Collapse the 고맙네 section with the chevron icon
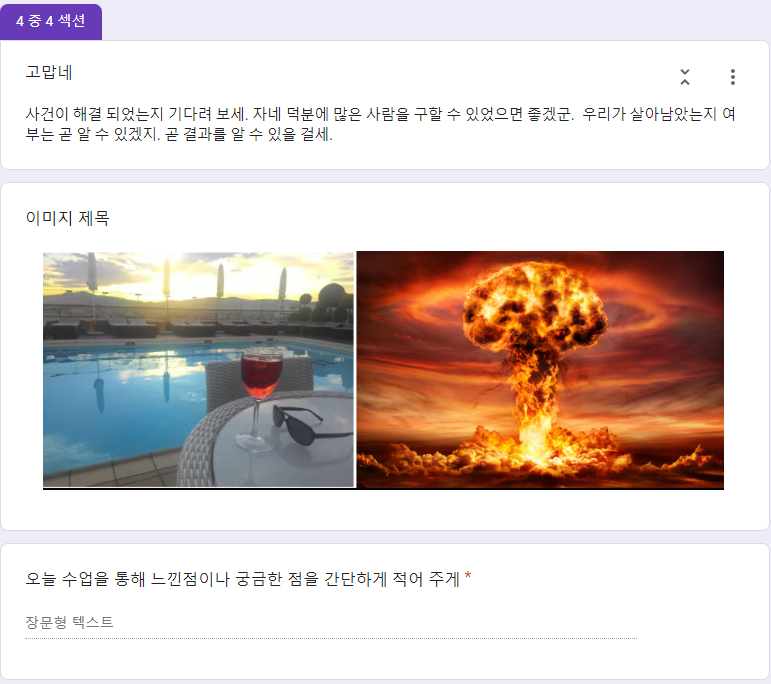Viewport: 771px width, 684px height. coord(684,77)
